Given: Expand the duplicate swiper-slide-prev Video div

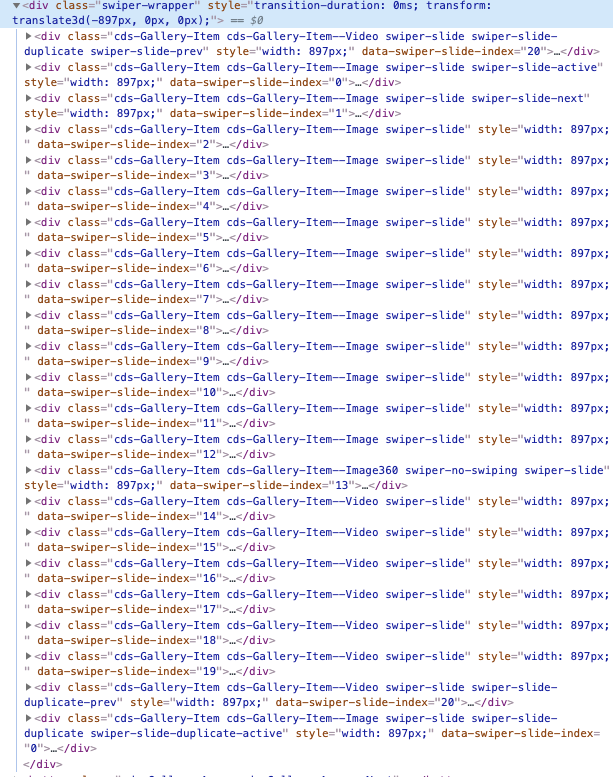Looking at the screenshot, I should [29, 36].
